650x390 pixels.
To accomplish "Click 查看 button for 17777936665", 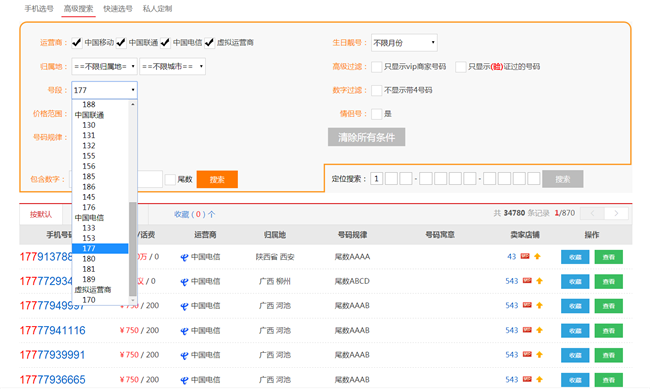I will [609, 380].
